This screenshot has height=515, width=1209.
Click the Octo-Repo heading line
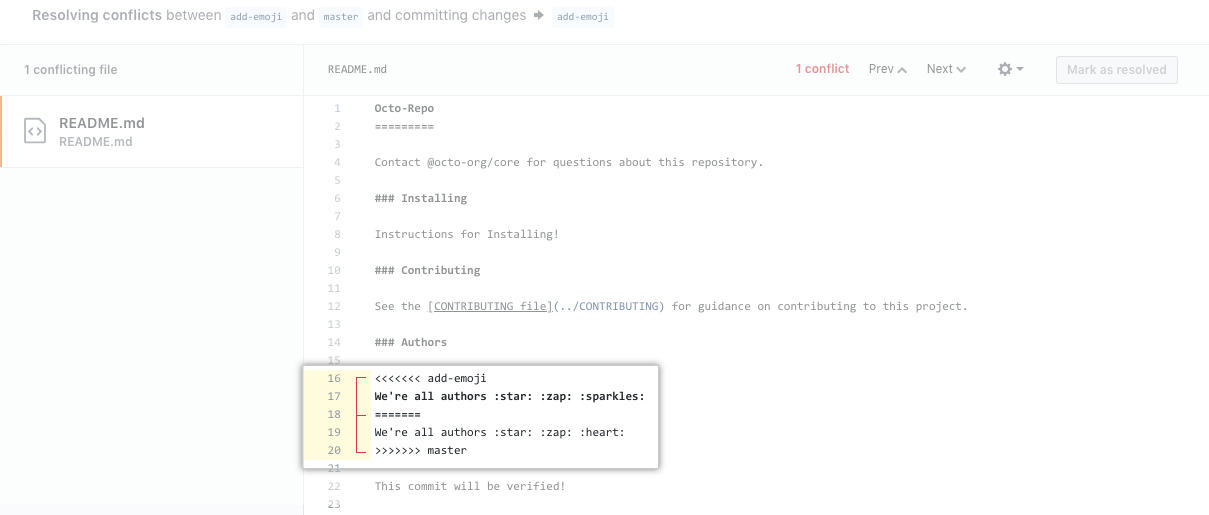pos(404,108)
